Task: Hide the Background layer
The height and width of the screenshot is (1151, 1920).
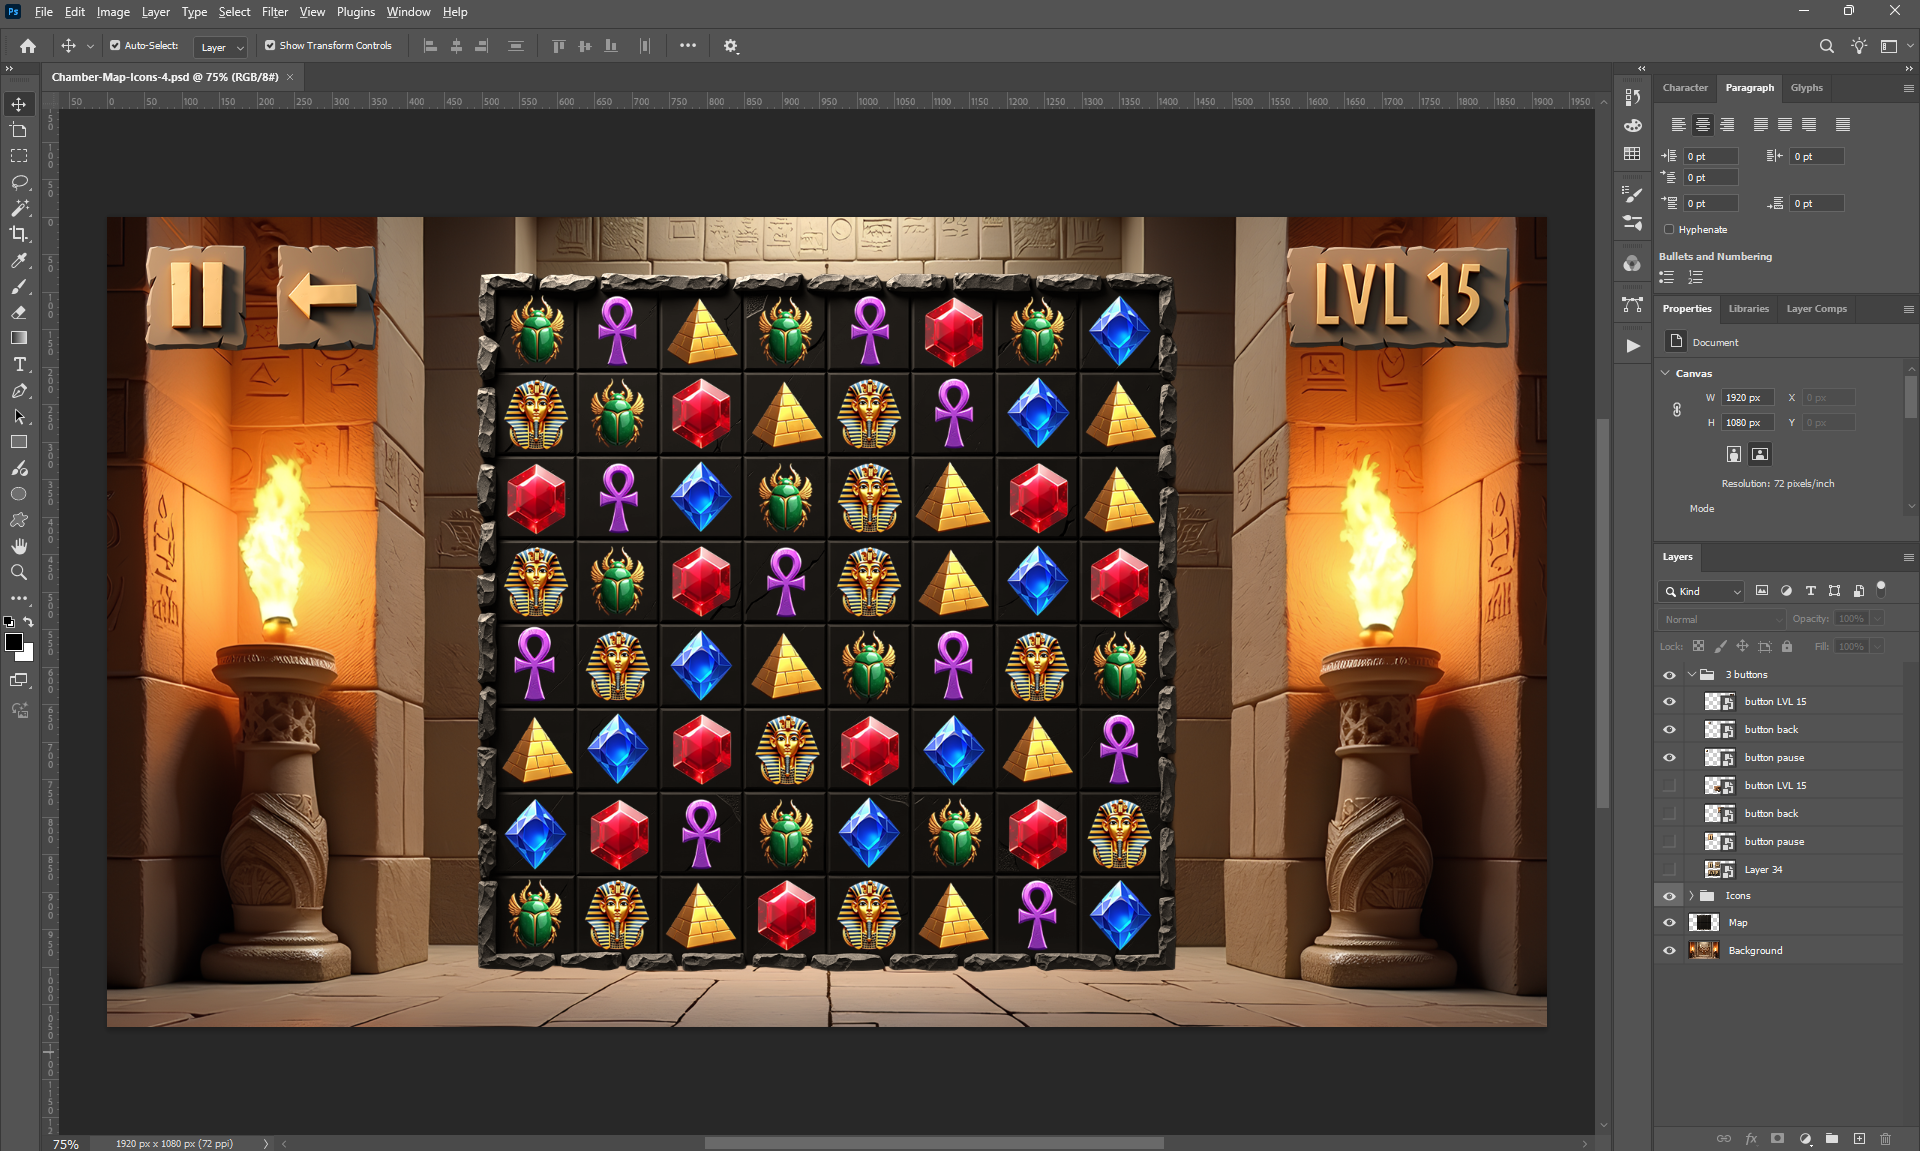Action: 1669,950
